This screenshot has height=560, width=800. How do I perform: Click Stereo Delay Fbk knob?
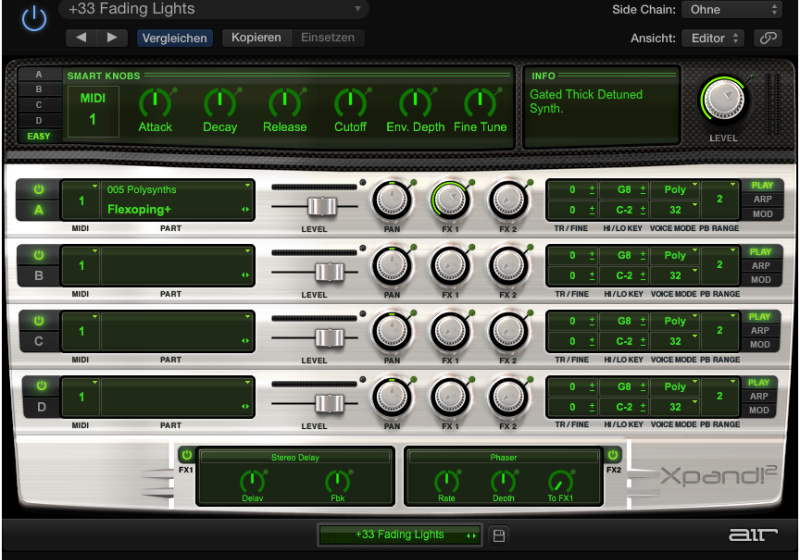coord(338,481)
